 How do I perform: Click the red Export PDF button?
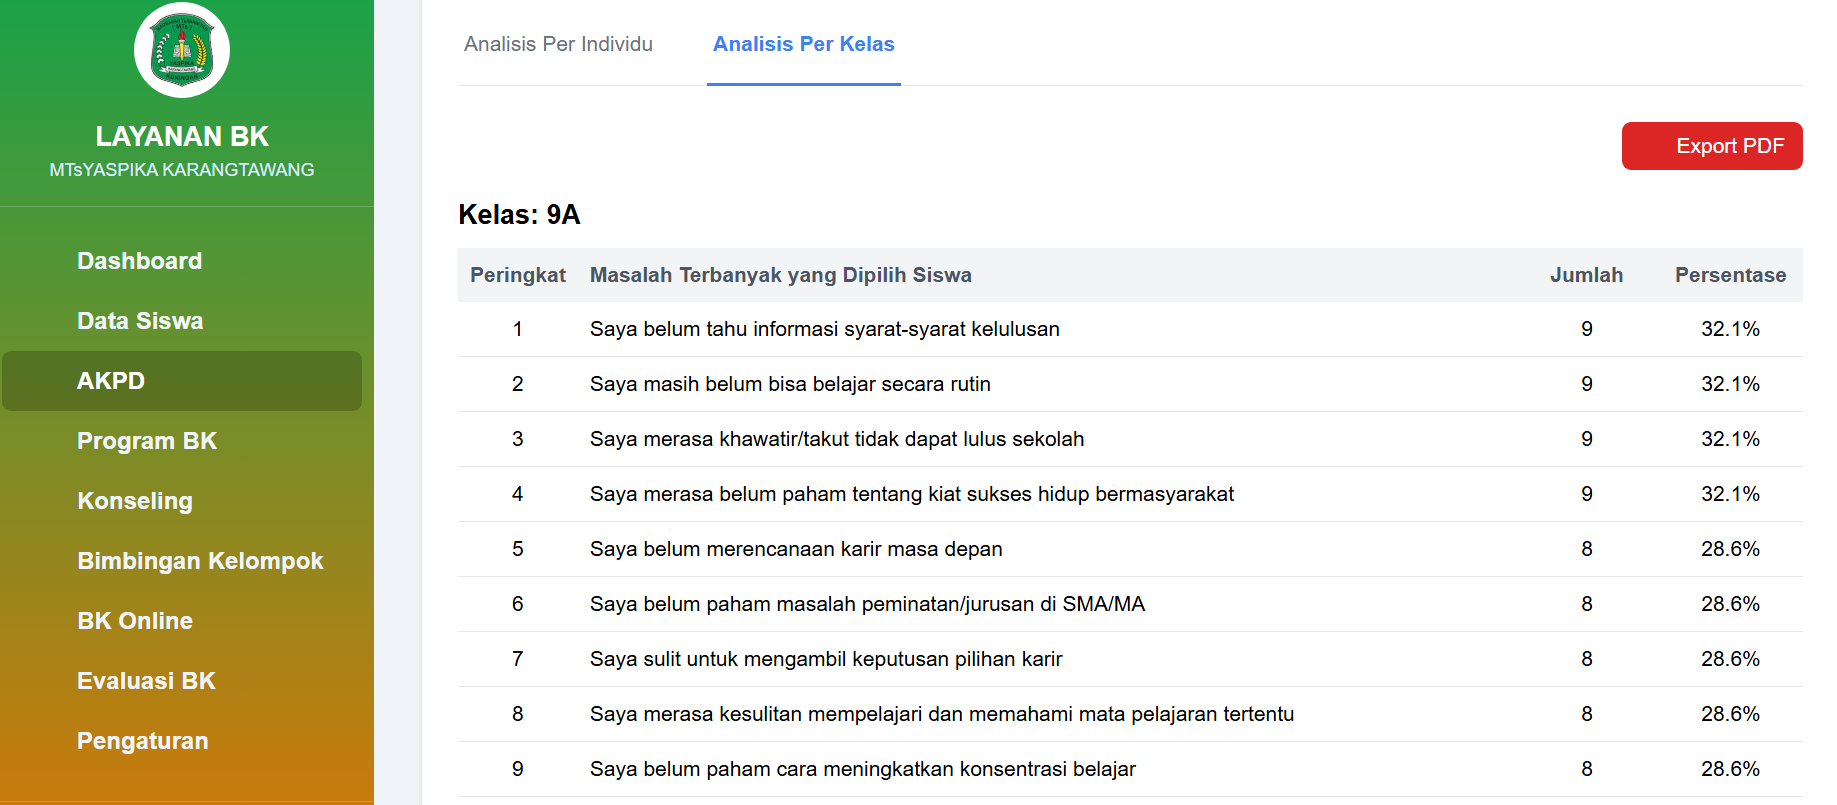[x=1712, y=146]
